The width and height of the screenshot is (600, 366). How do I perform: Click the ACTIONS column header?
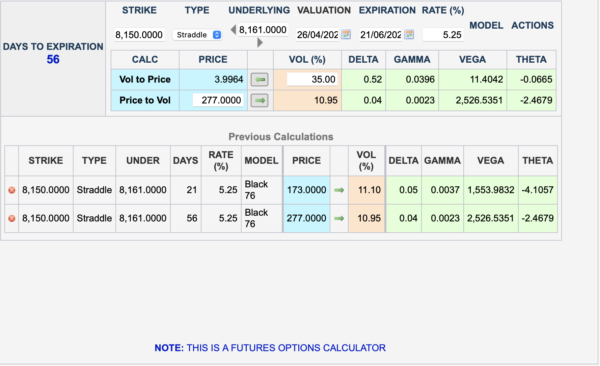click(x=532, y=25)
